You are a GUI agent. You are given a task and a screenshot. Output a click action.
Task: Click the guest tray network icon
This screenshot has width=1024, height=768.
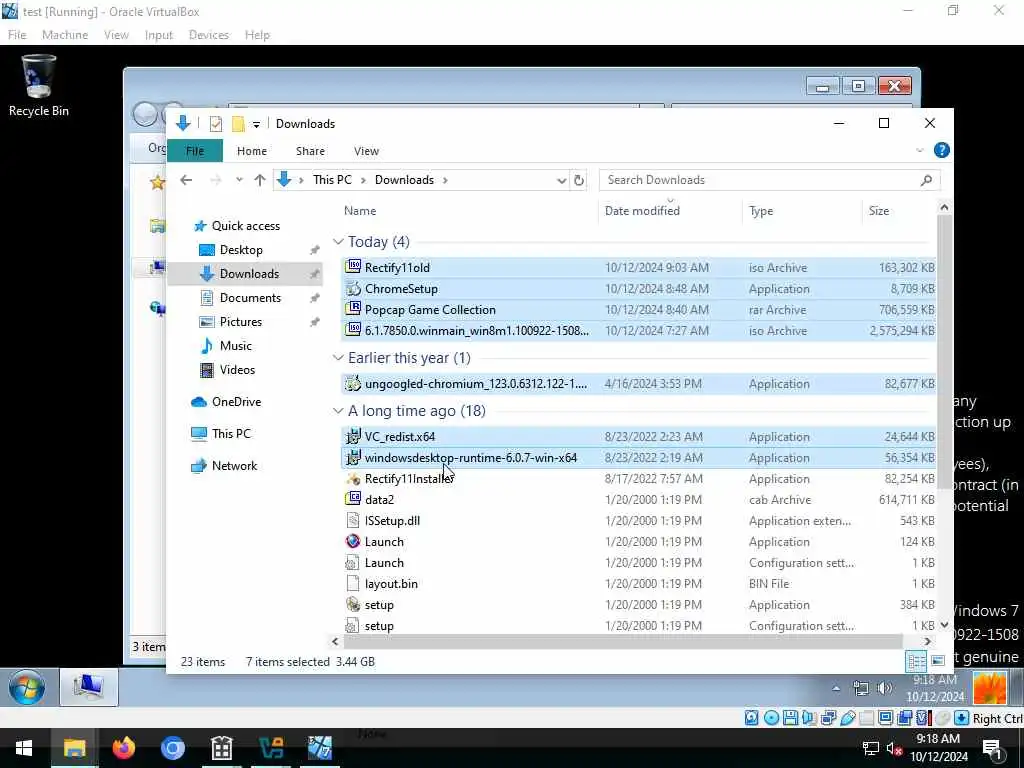pos(861,688)
